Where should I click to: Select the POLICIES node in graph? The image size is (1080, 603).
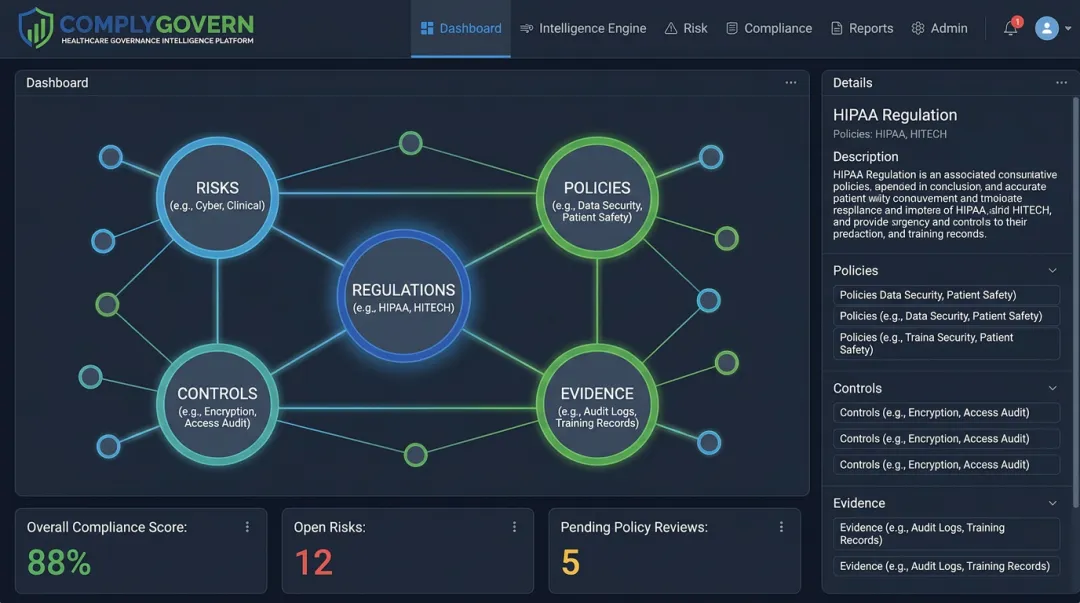597,198
